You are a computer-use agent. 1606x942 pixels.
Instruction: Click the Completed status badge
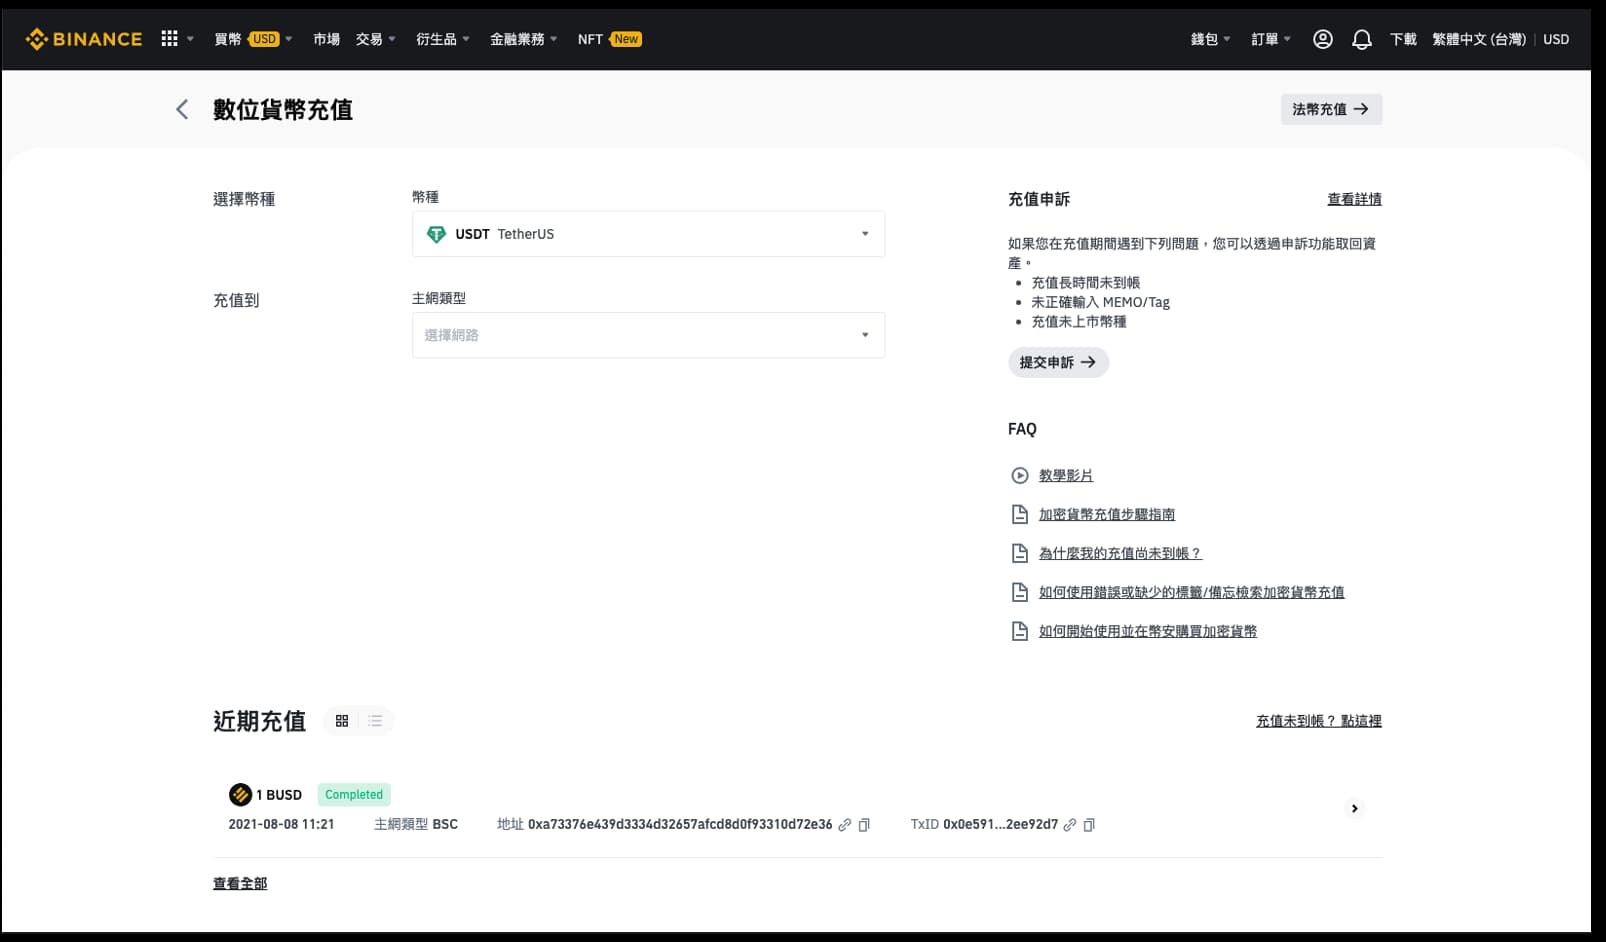[x=353, y=794]
